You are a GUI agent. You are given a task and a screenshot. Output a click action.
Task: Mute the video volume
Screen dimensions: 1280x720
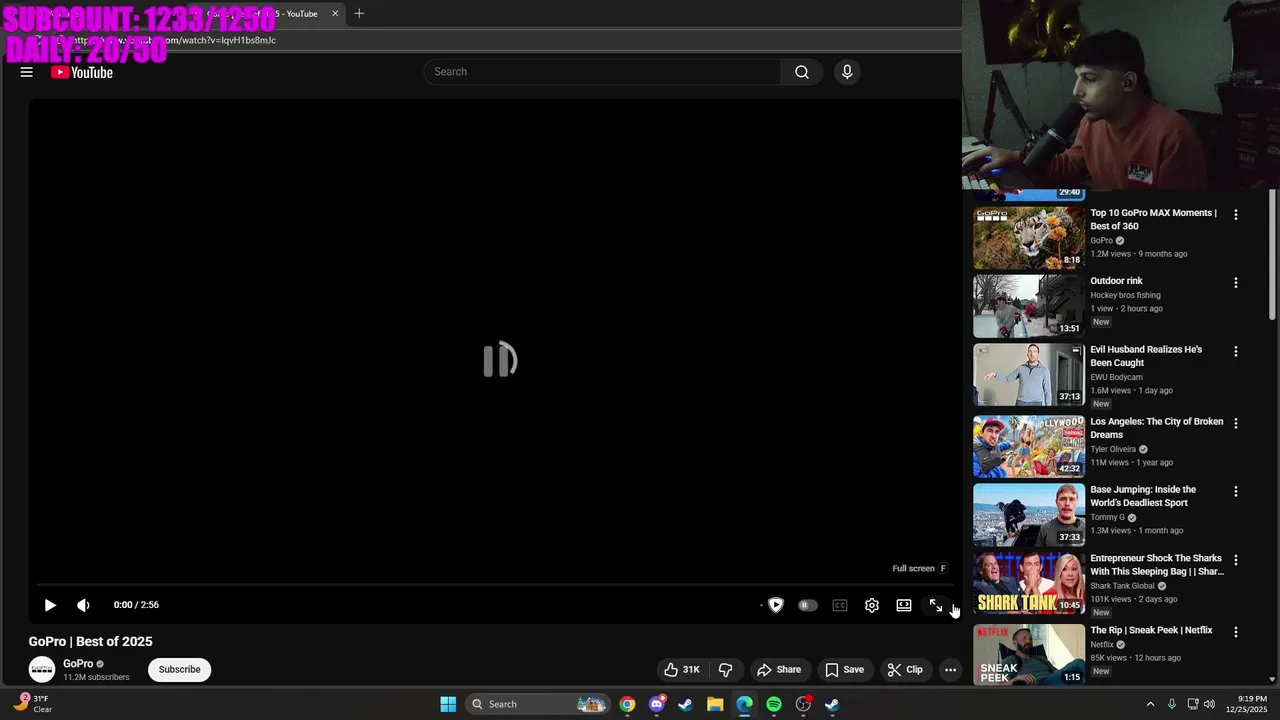point(83,605)
